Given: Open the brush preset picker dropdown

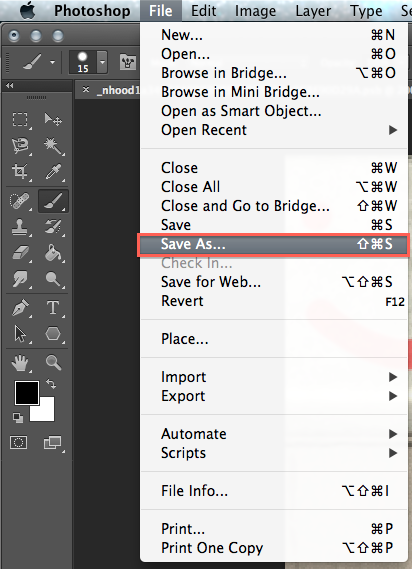Looking at the screenshot, I should pyautogui.click(x=102, y=62).
